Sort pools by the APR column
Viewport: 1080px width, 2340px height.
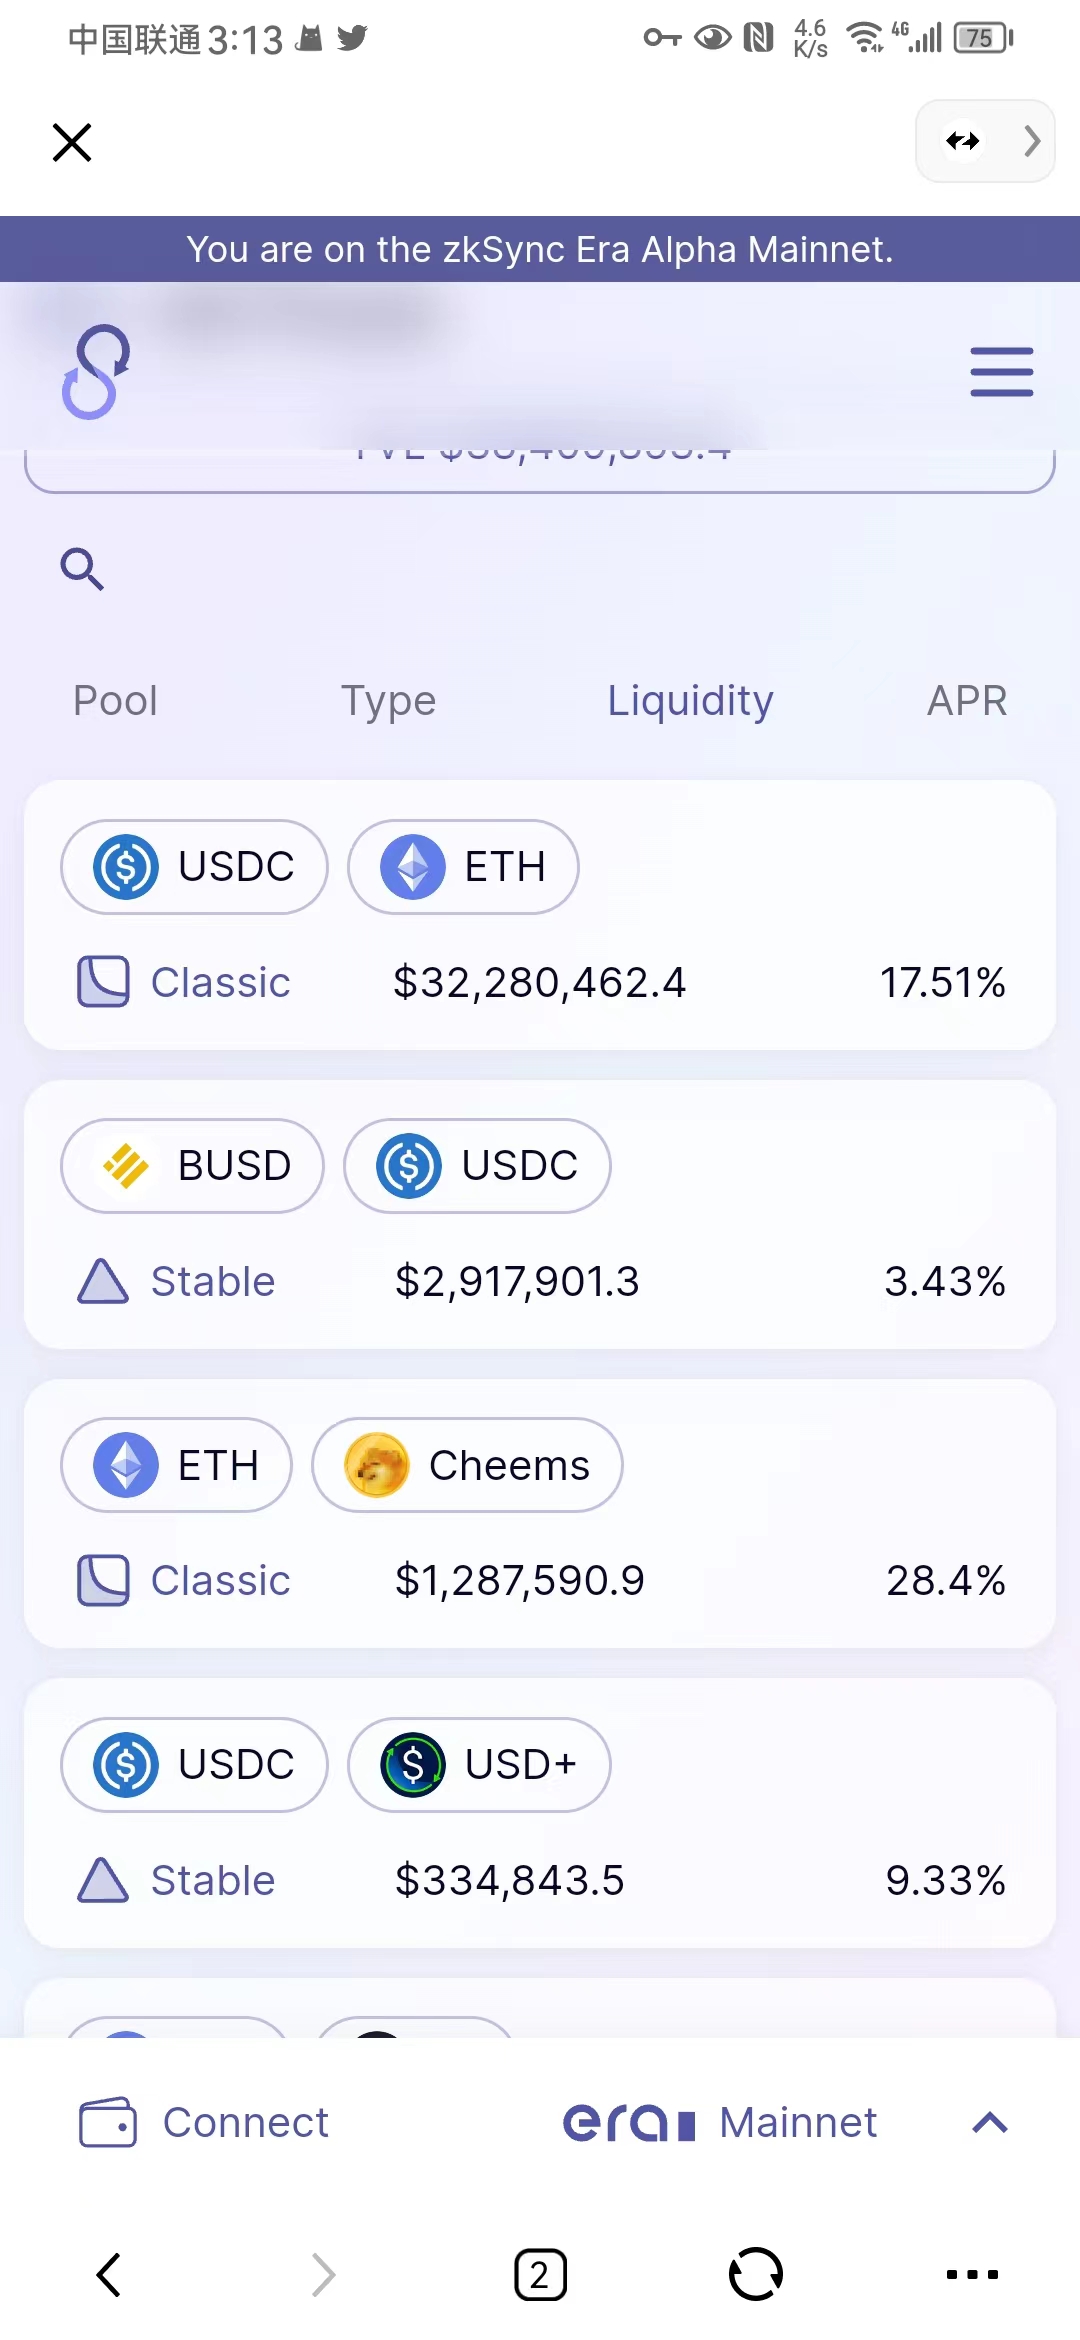coord(966,701)
